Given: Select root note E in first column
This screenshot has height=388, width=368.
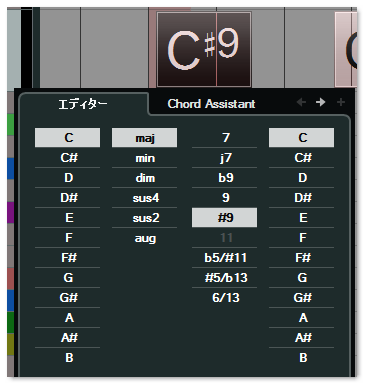Looking at the screenshot, I should coord(67,218).
